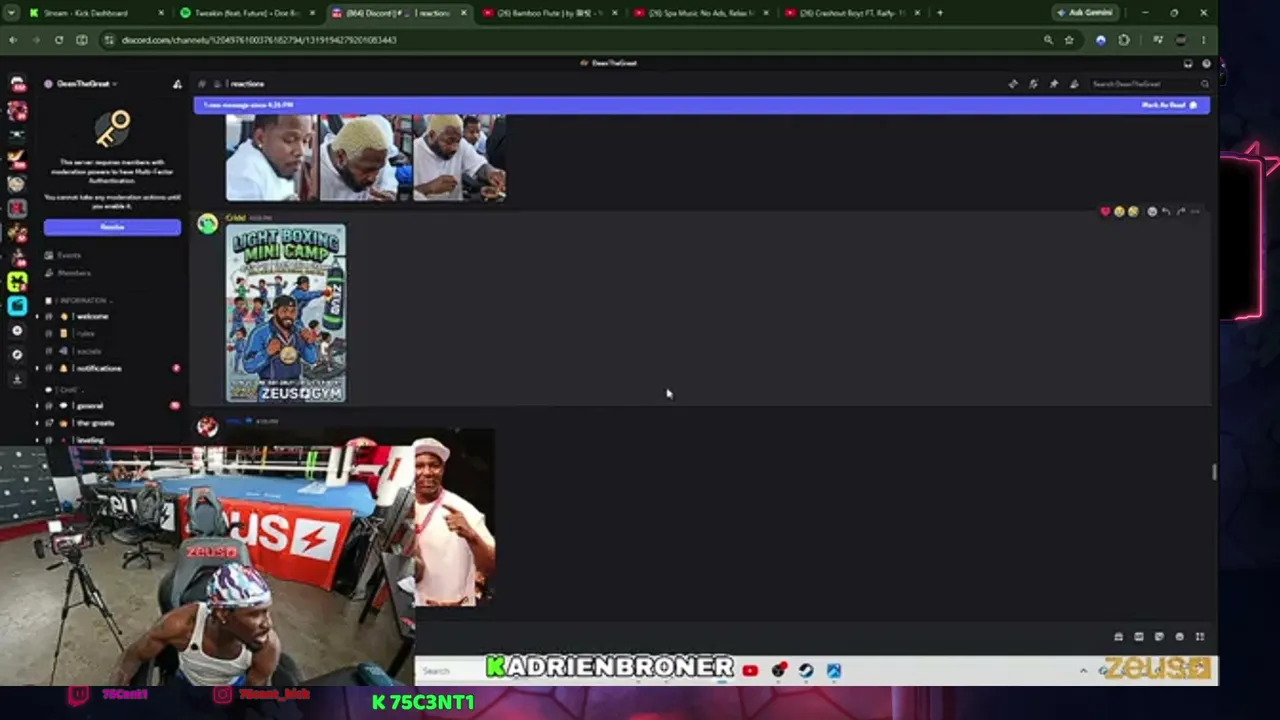This screenshot has width=1280, height=720.
Task: Expand the welcome channel thread arrow
Action: click(37, 316)
